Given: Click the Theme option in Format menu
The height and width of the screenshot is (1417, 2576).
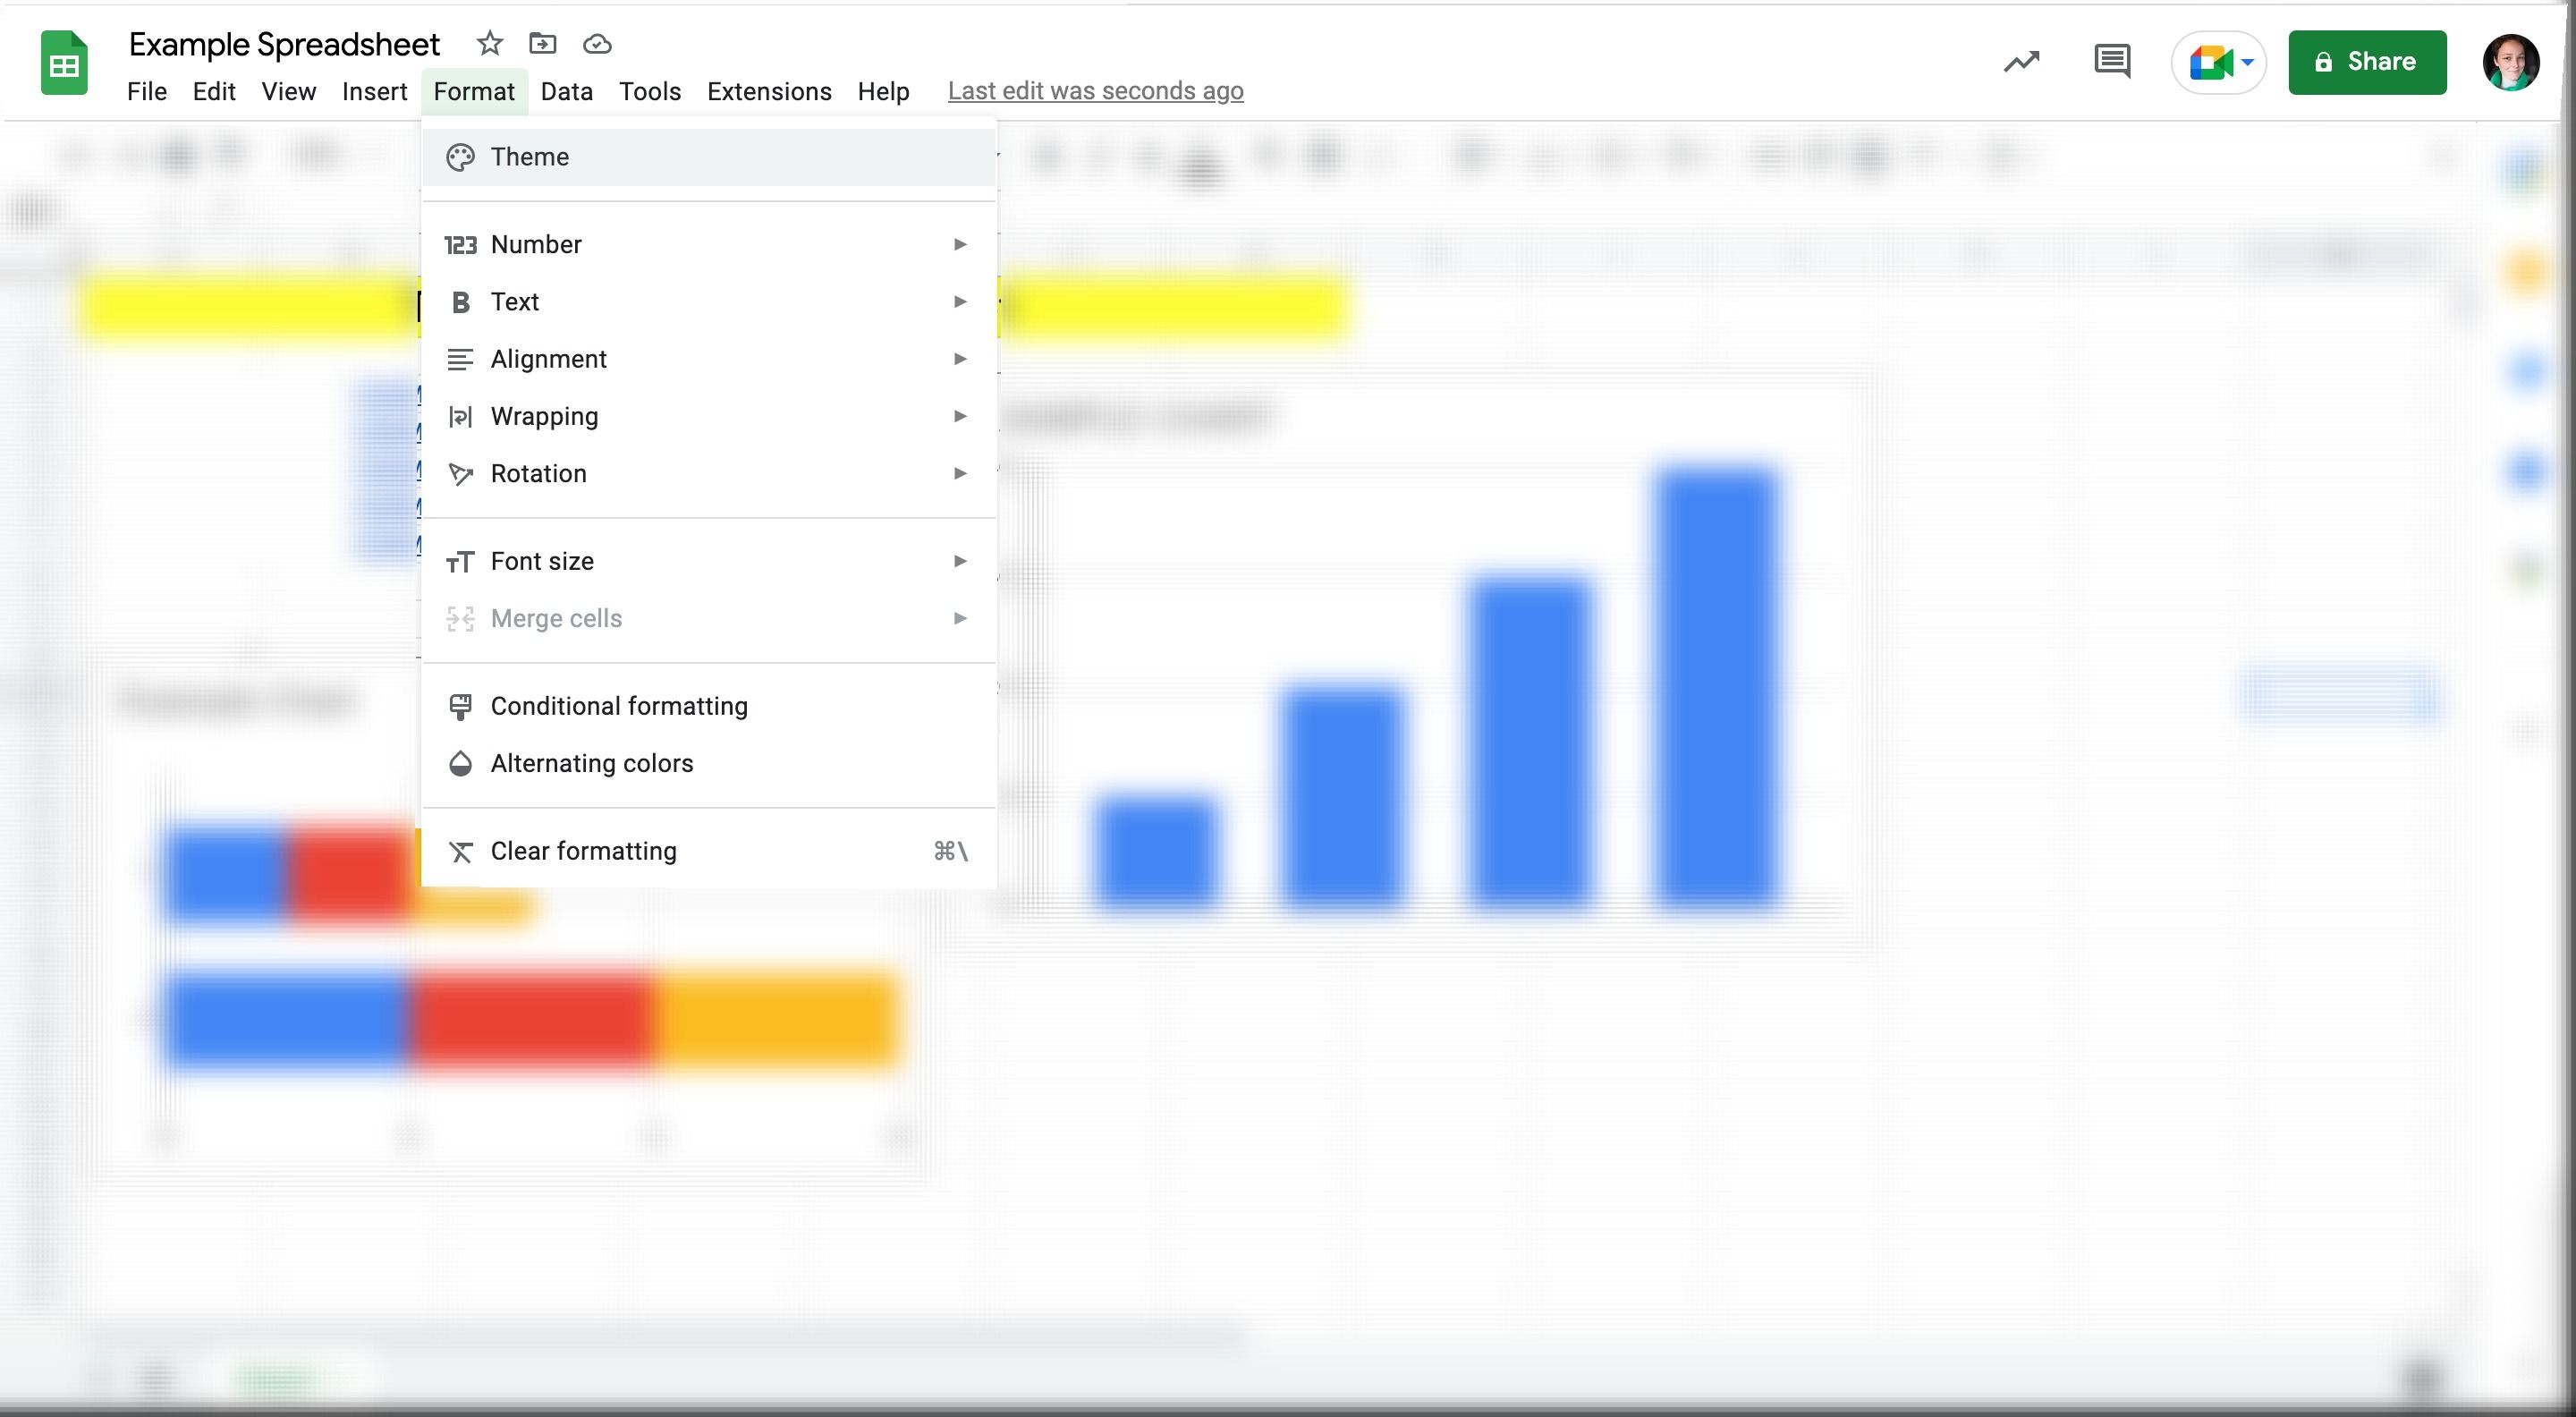Looking at the screenshot, I should pyautogui.click(x=529, y=157).
